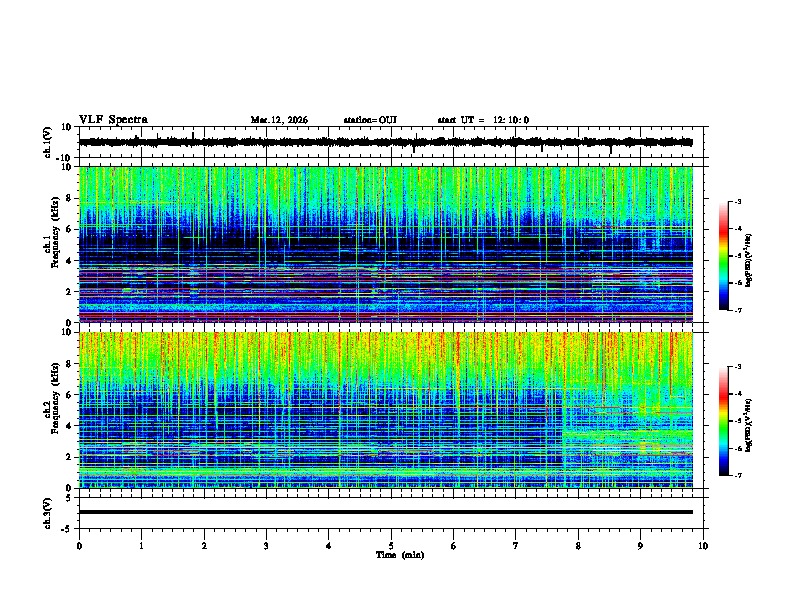Select the "start UT = 12:10:0" text
Image resolution: width=792 pixels, height=612 pixels.
[483, 120]
